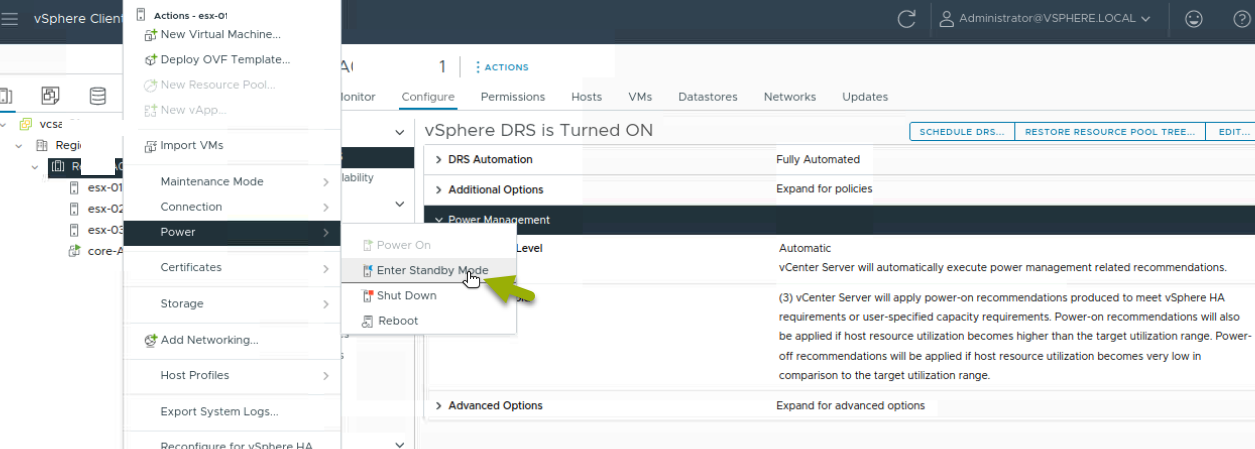The width and height of the screenshot is (1255, 449).
Task: Switch to the Updates tab
Action: [865, 97]
